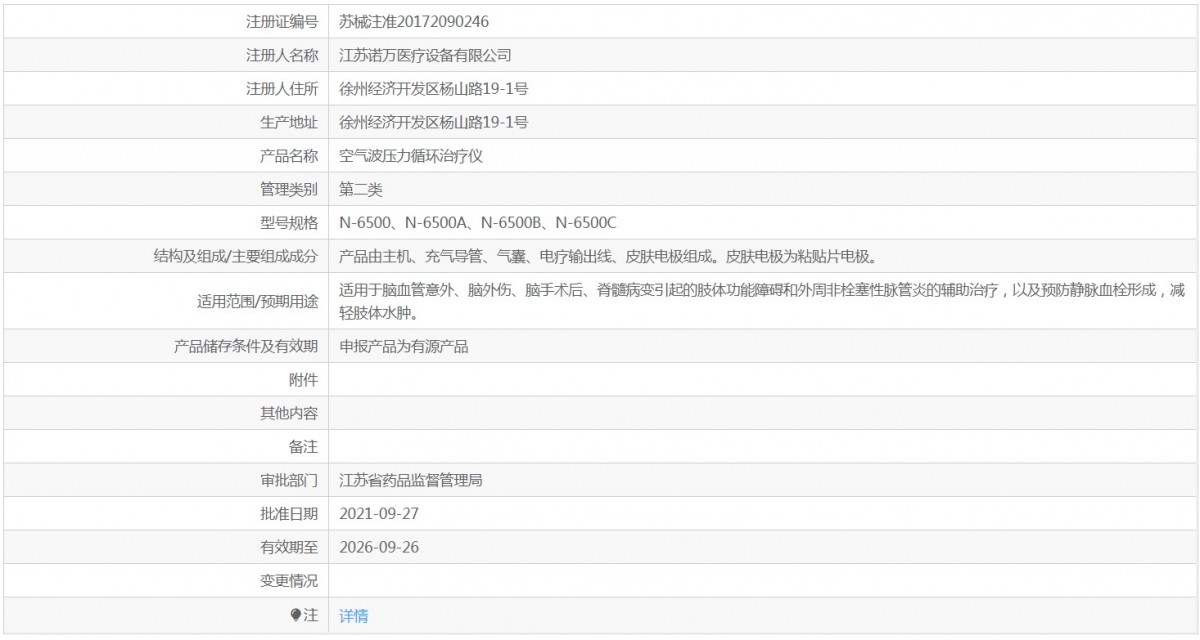
Task: Select registration number 苏械注准20172090246
Action: [x=414, y=21]
